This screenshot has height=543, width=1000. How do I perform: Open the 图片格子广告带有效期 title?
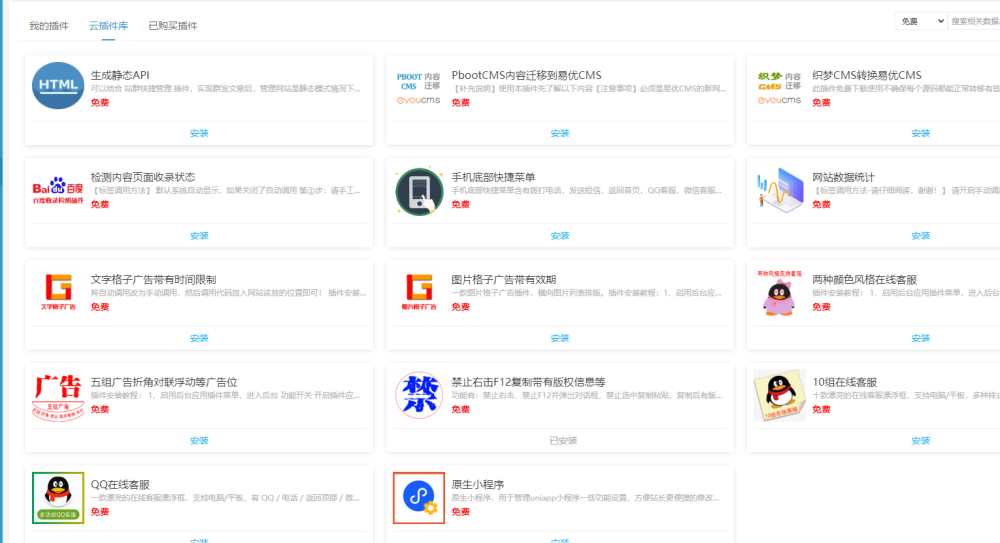[504, 279]
